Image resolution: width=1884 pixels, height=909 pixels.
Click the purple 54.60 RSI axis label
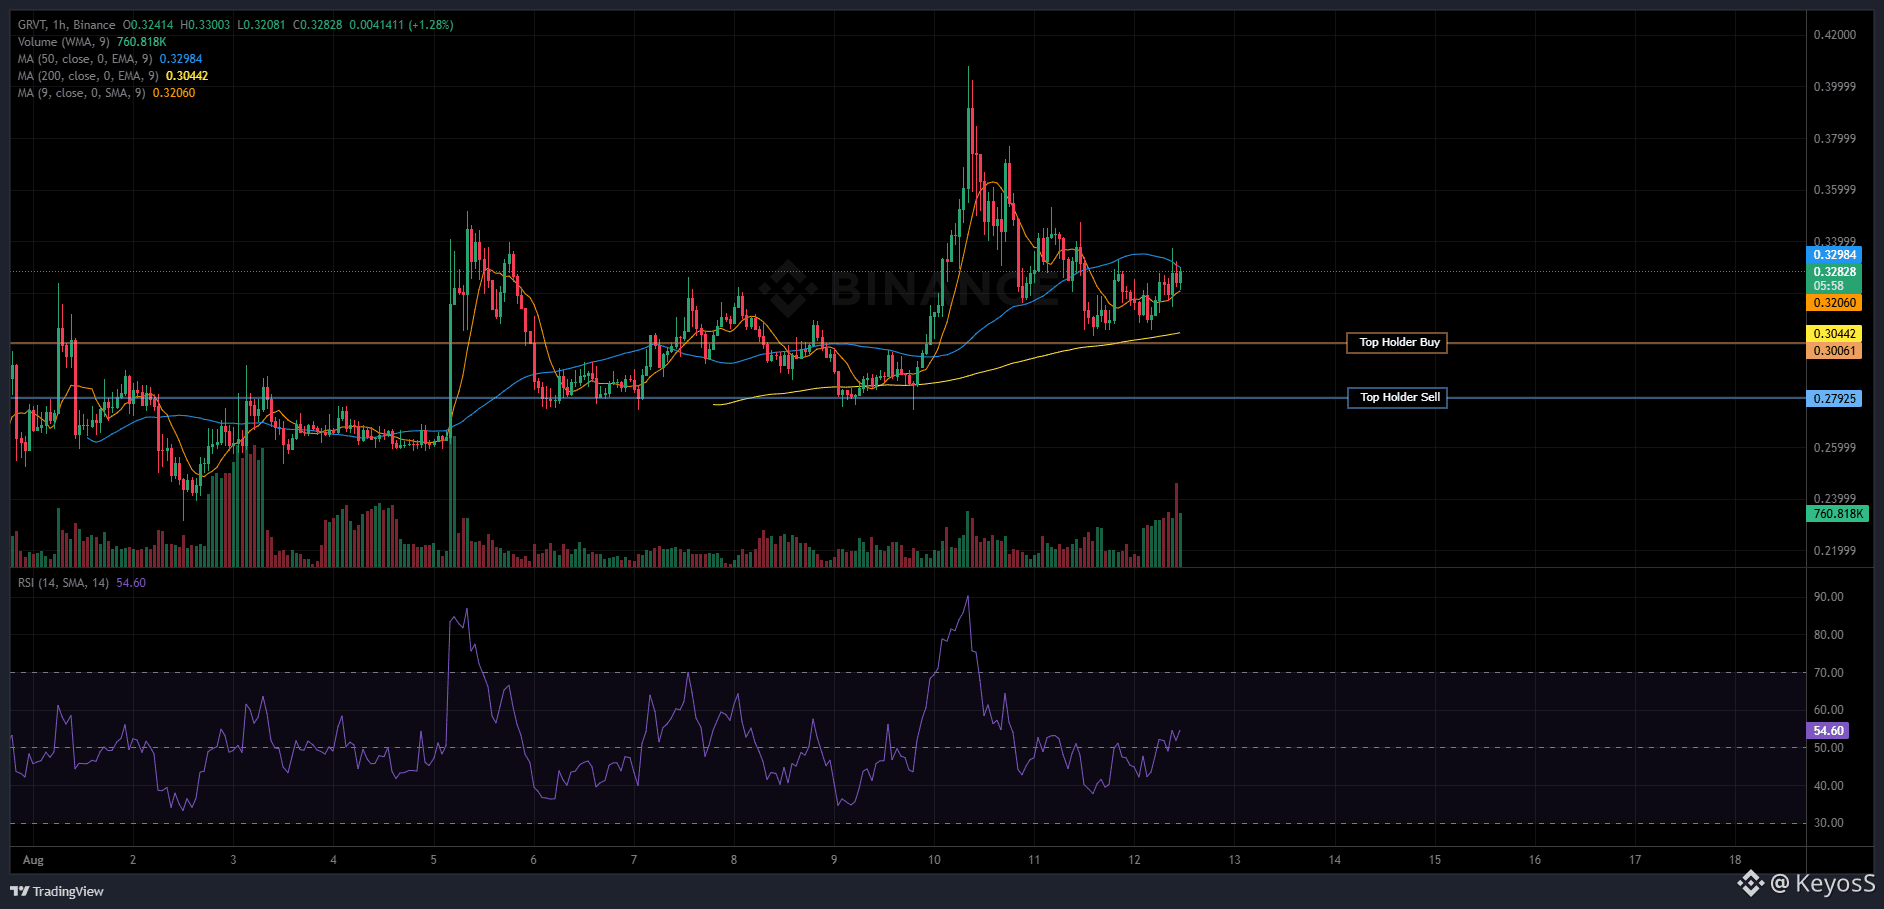pos(1828,731)
